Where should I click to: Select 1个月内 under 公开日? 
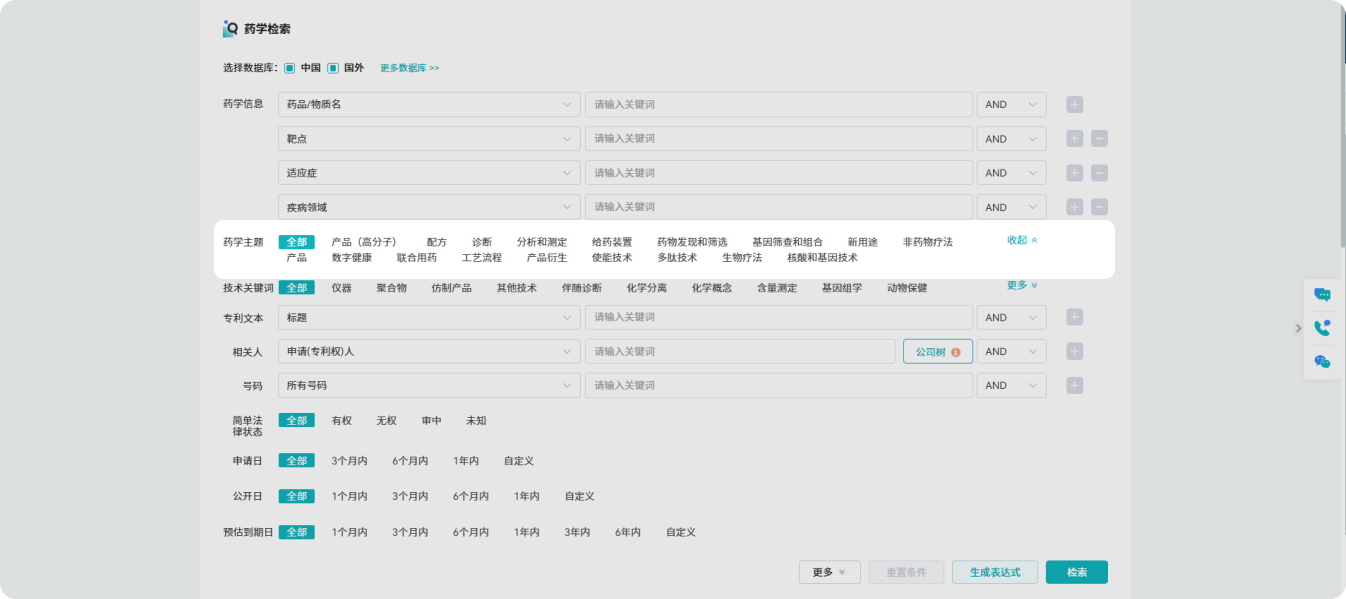[350, 496]
